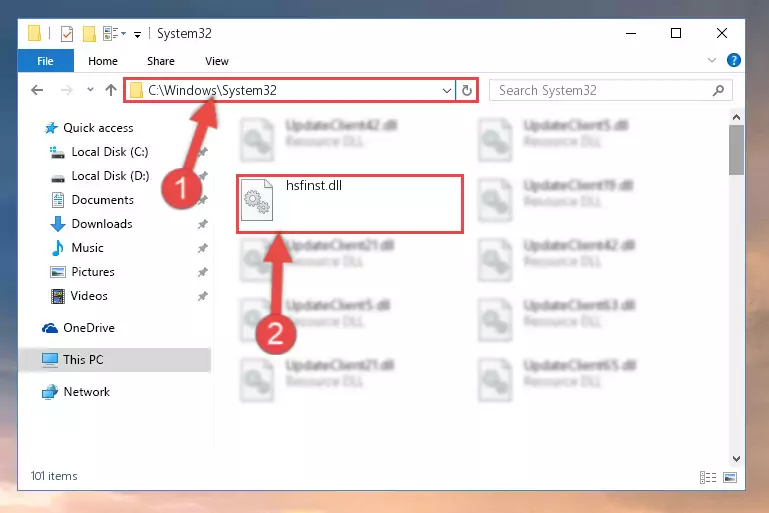The height and width of the screenshot is (513, 769).
Task: Click the Videos film icon in sidebar
Action: (x=58, y=296)
